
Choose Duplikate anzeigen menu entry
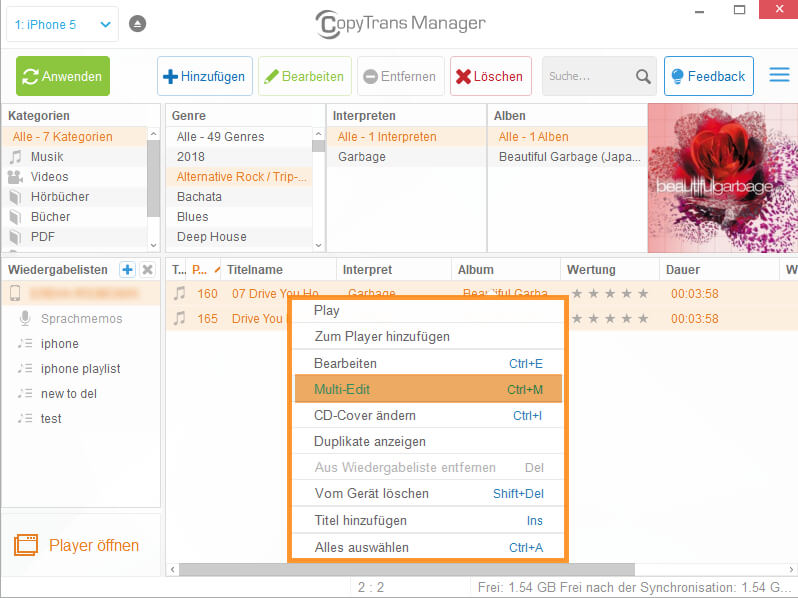tap(428, 442)
